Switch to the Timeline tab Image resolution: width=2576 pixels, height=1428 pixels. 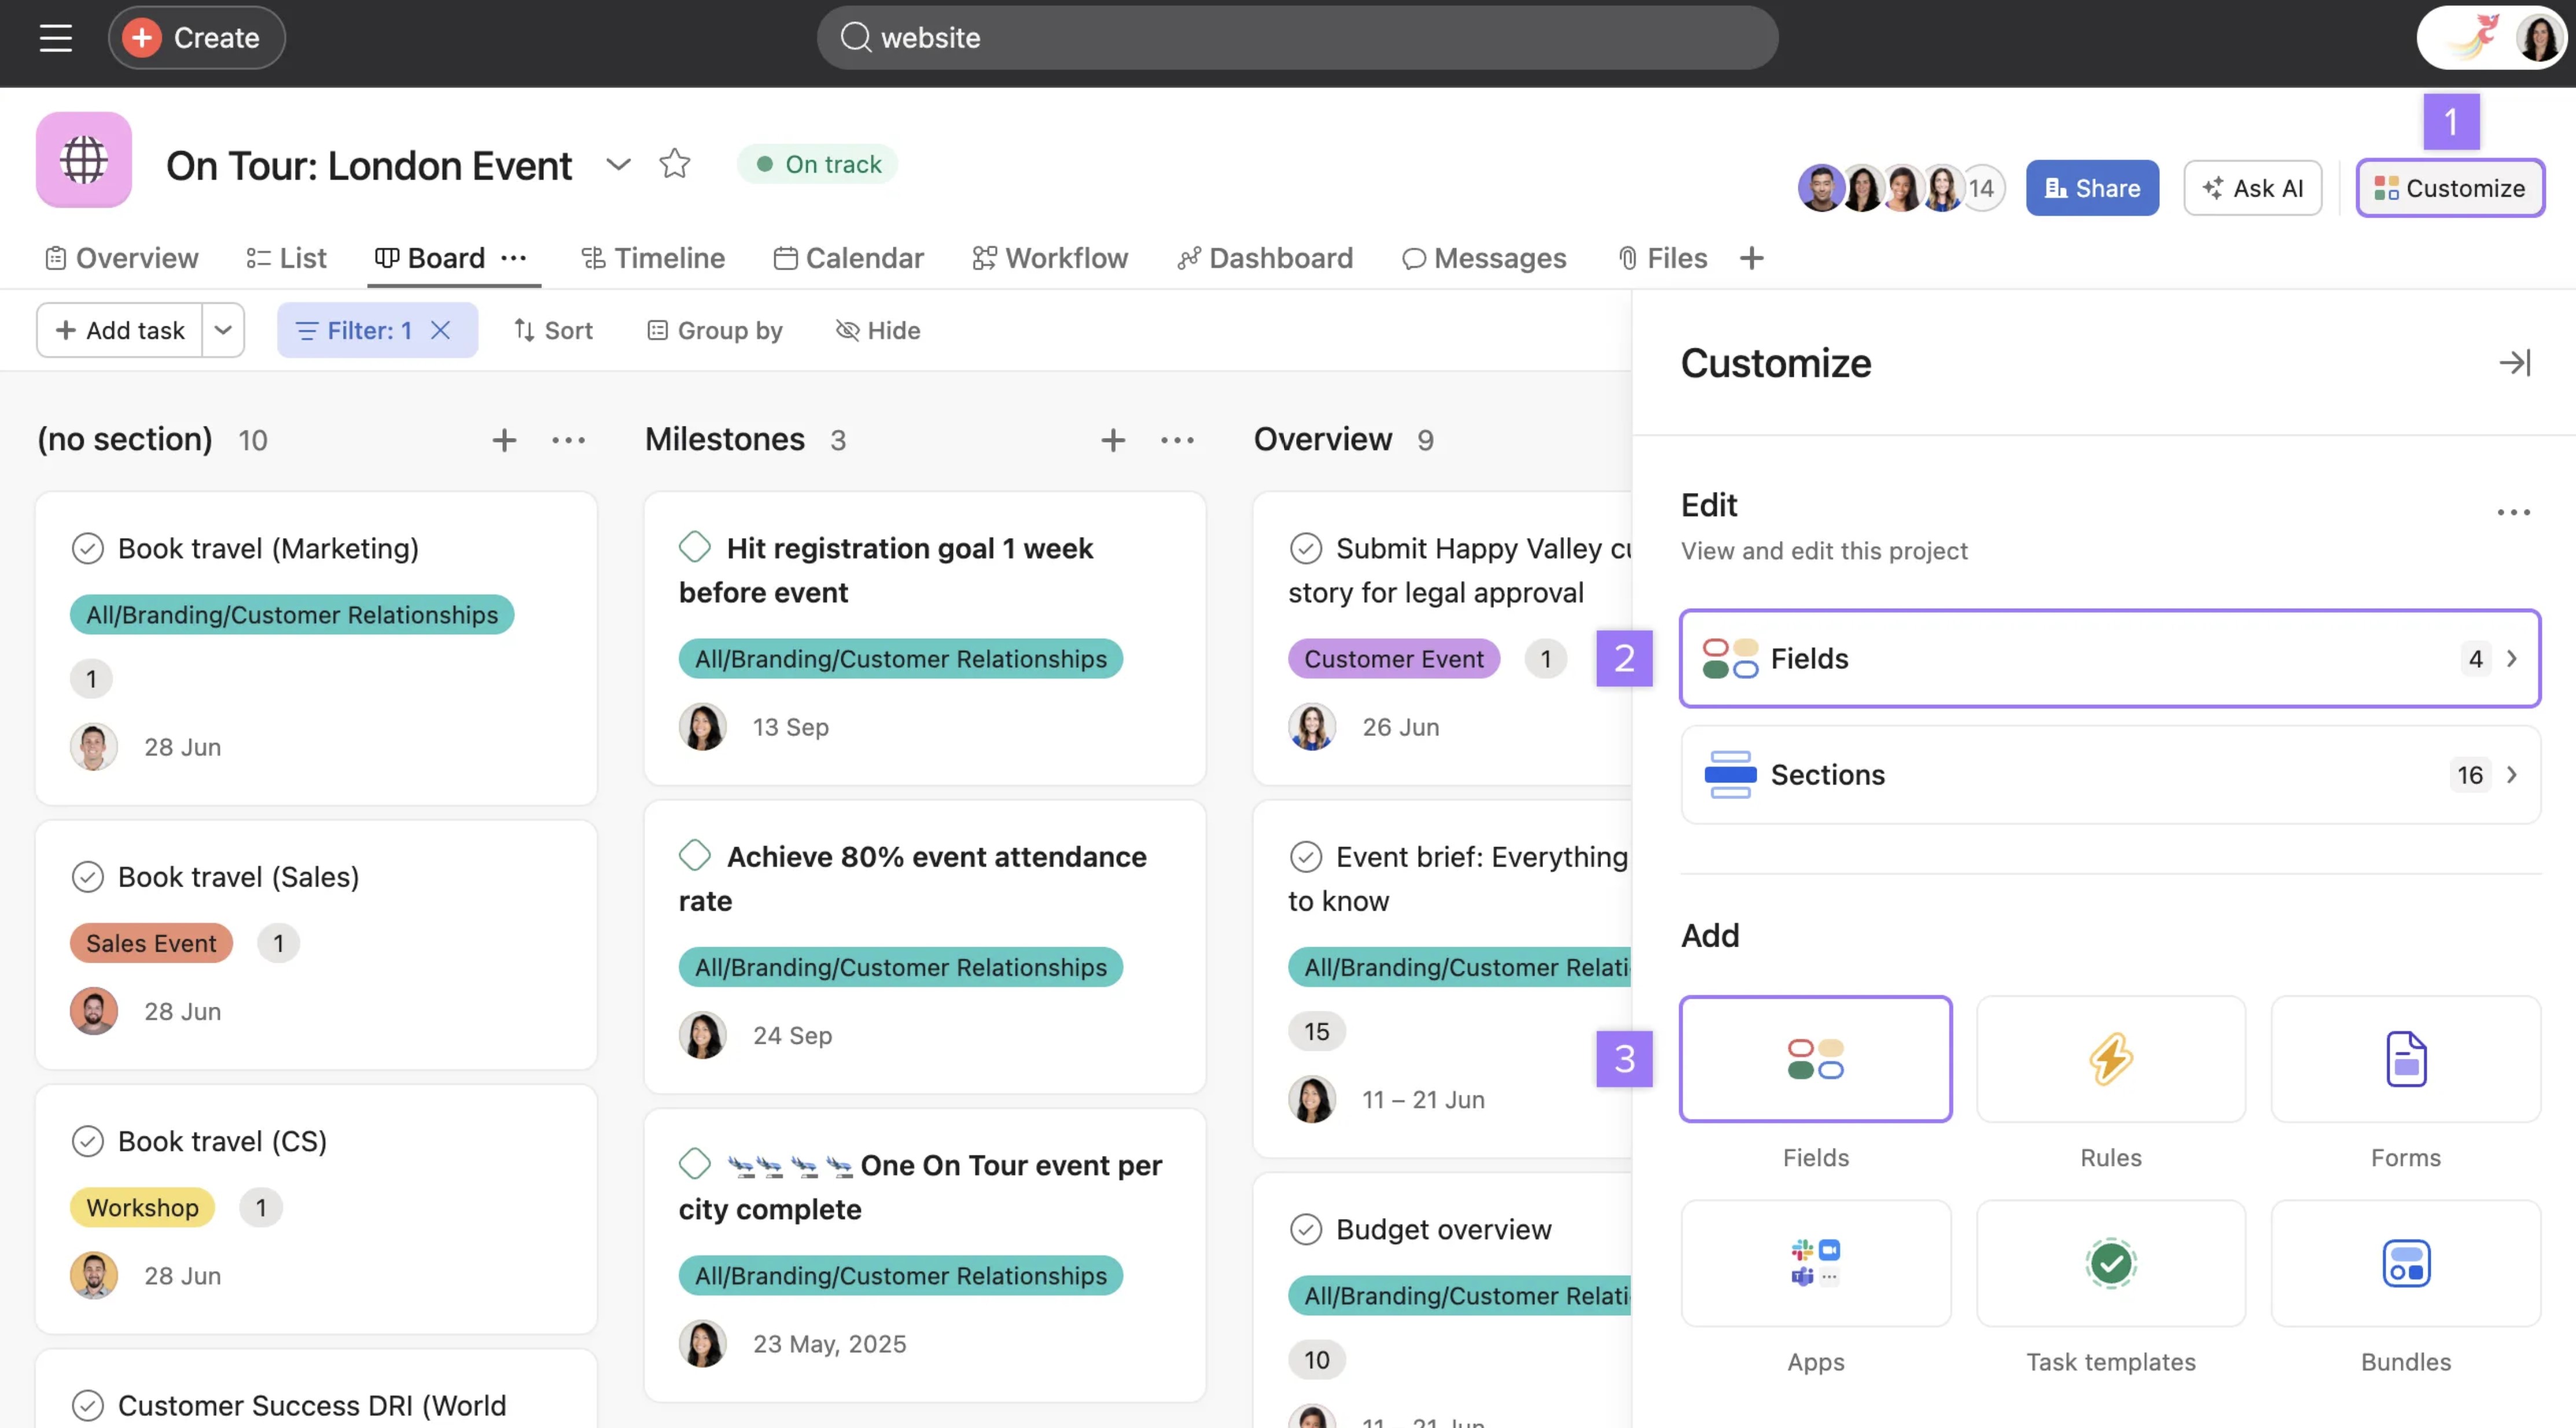point(653,258)
